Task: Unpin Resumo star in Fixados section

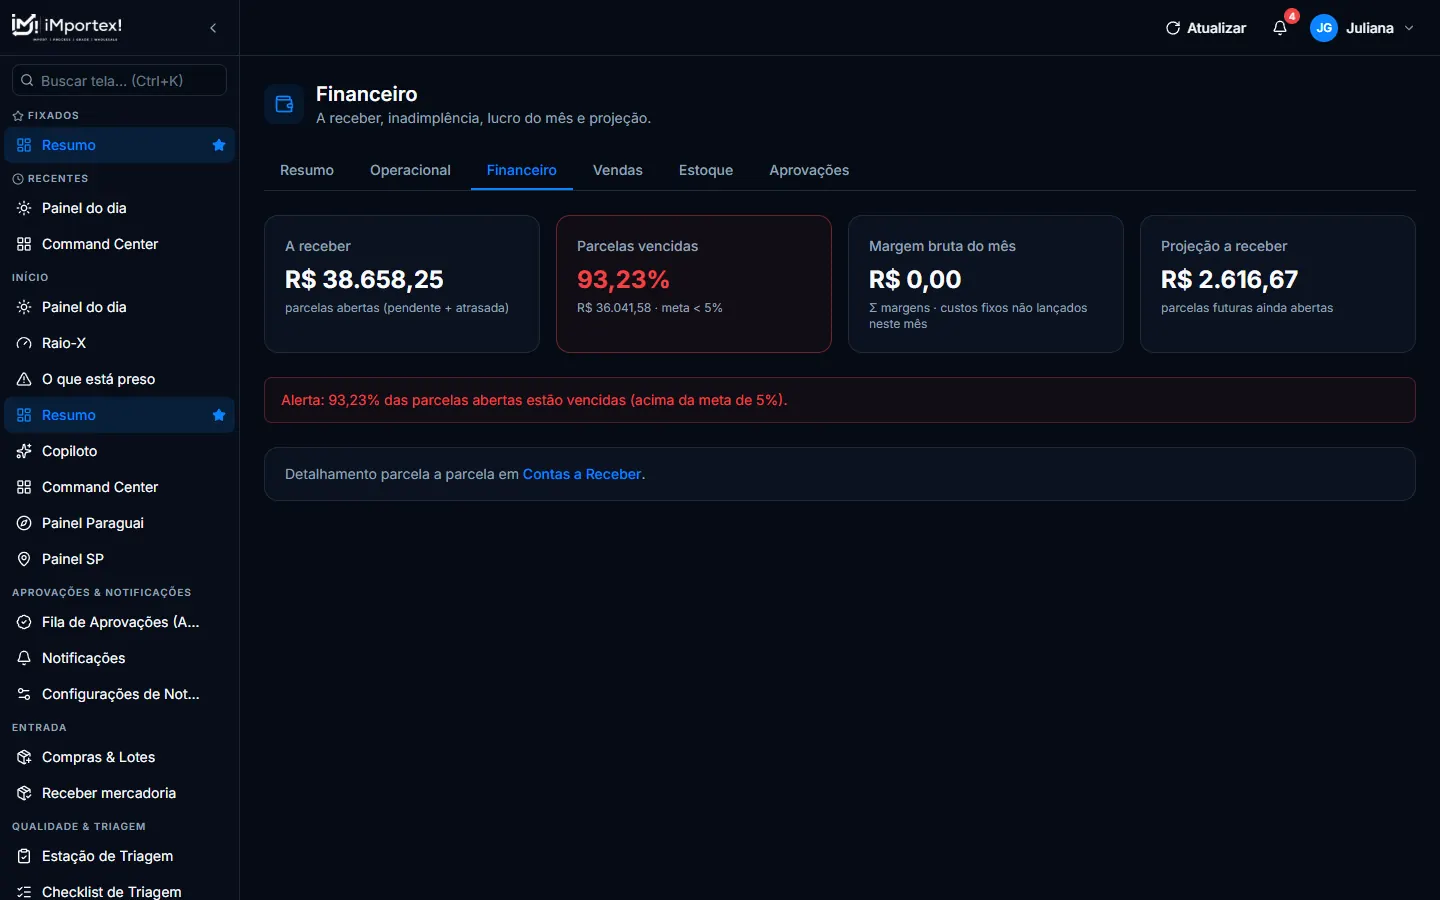Action: 219,145
